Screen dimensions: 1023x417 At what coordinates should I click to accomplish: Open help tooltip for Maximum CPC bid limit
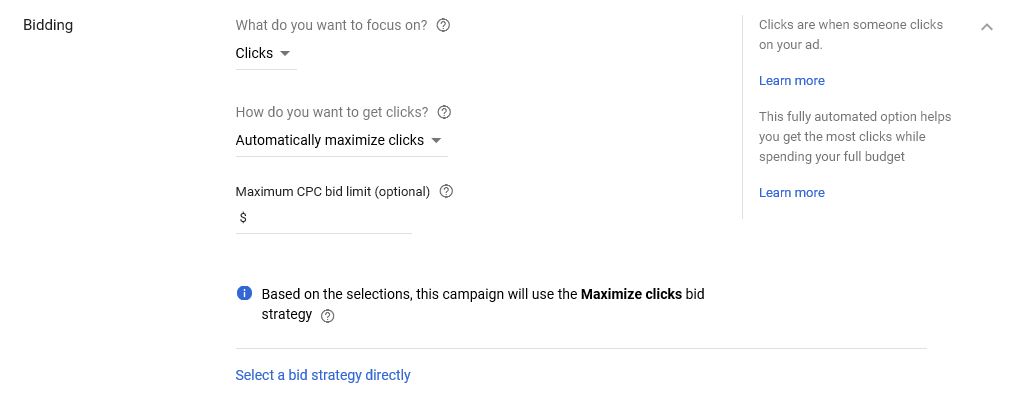pos(446,191)
